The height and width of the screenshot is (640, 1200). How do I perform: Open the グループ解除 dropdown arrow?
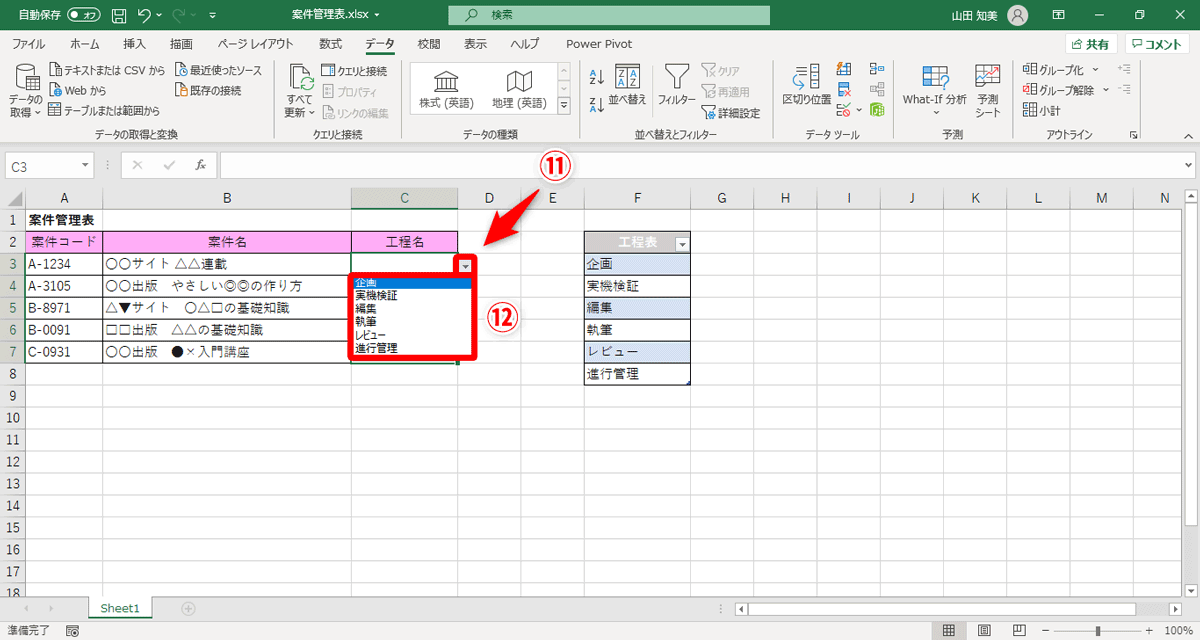[x=1106, y=90]
